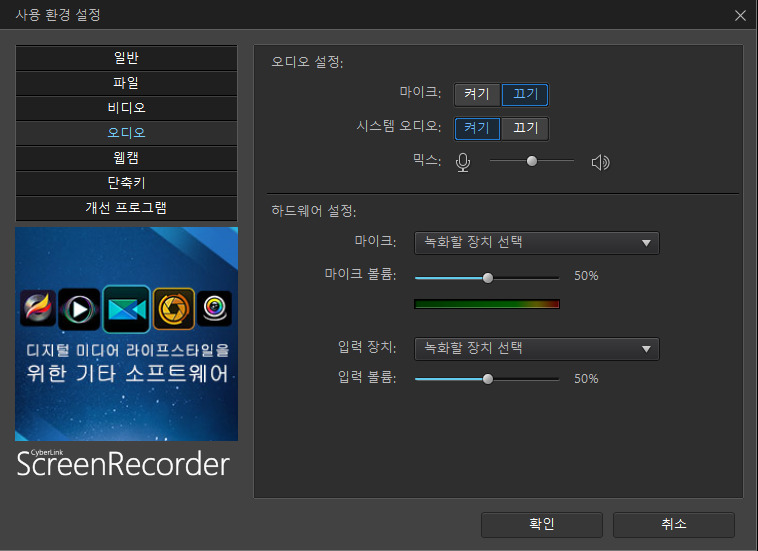Screen dimensions: 758x551
Task: Click the 입력 볼륨 slider handle
Action: point(488,379)
